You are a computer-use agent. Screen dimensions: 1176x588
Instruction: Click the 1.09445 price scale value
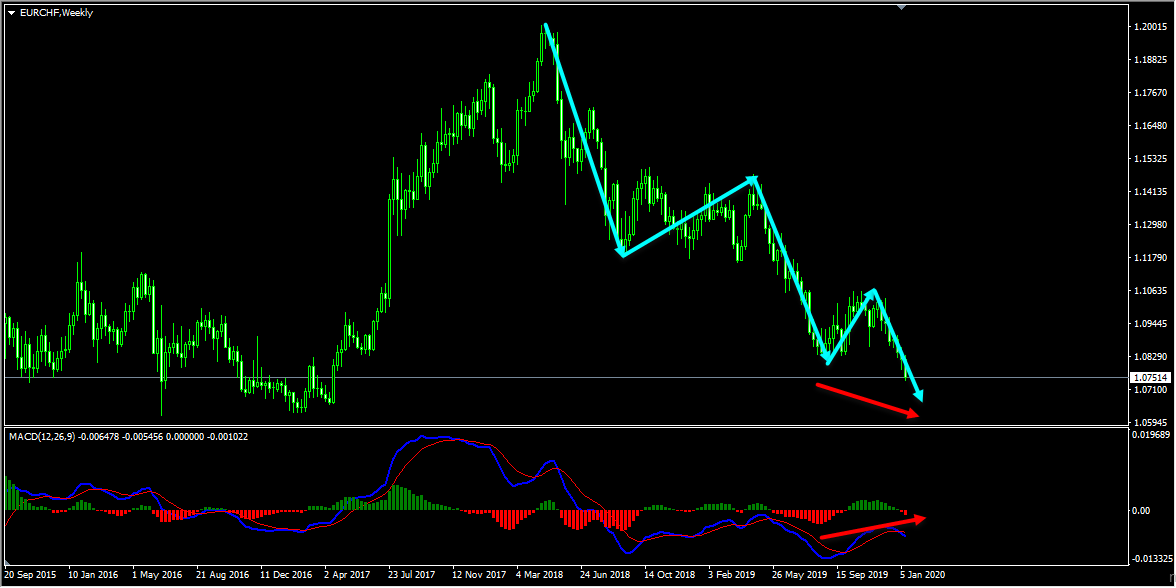coord(1151,323)
